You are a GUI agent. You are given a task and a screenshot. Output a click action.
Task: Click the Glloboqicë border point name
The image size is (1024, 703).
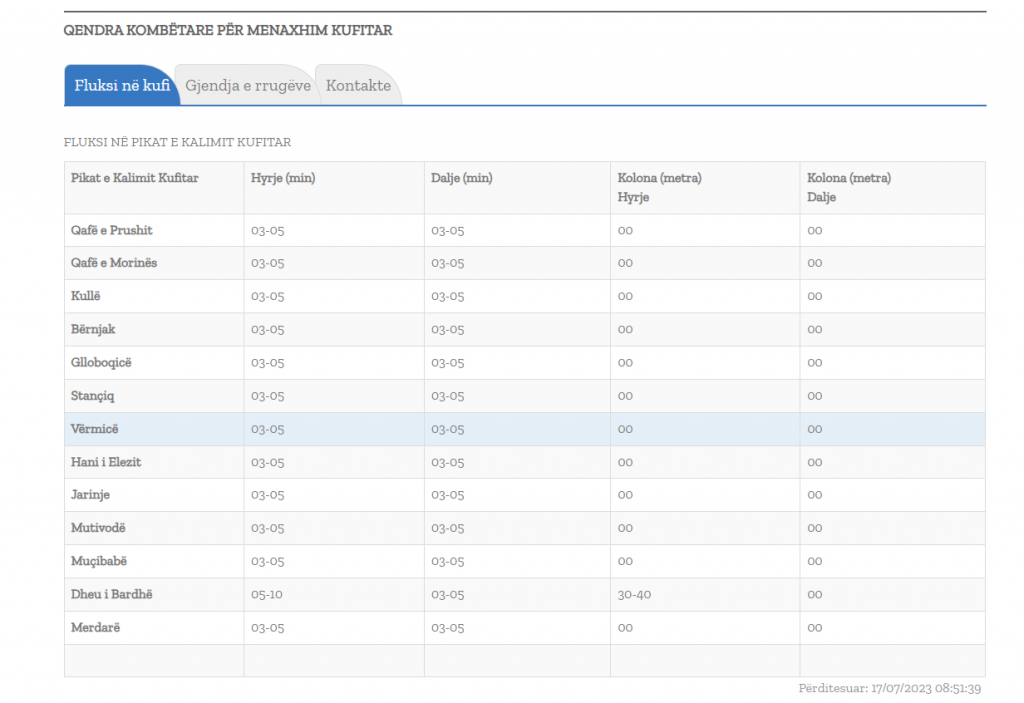tap(101, 362)
